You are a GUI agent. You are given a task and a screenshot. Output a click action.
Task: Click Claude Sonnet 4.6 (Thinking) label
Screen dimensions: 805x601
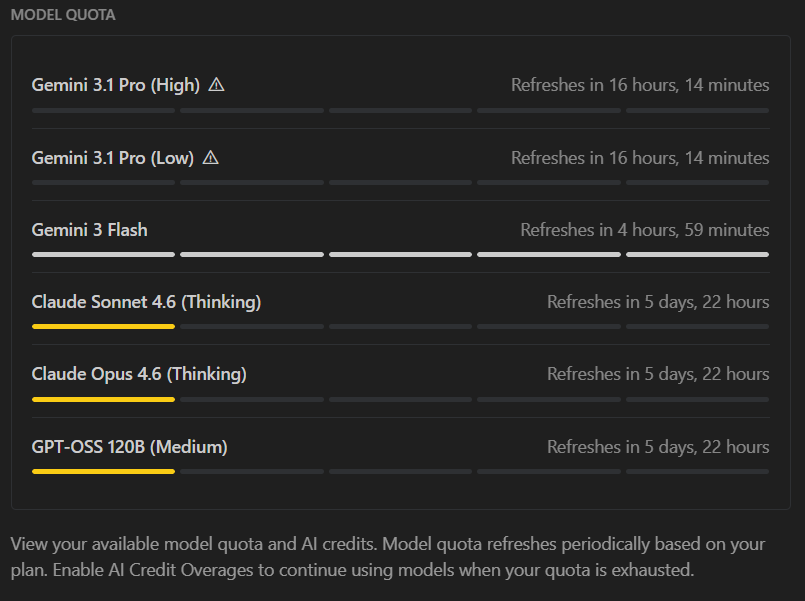tap(146, 302)
